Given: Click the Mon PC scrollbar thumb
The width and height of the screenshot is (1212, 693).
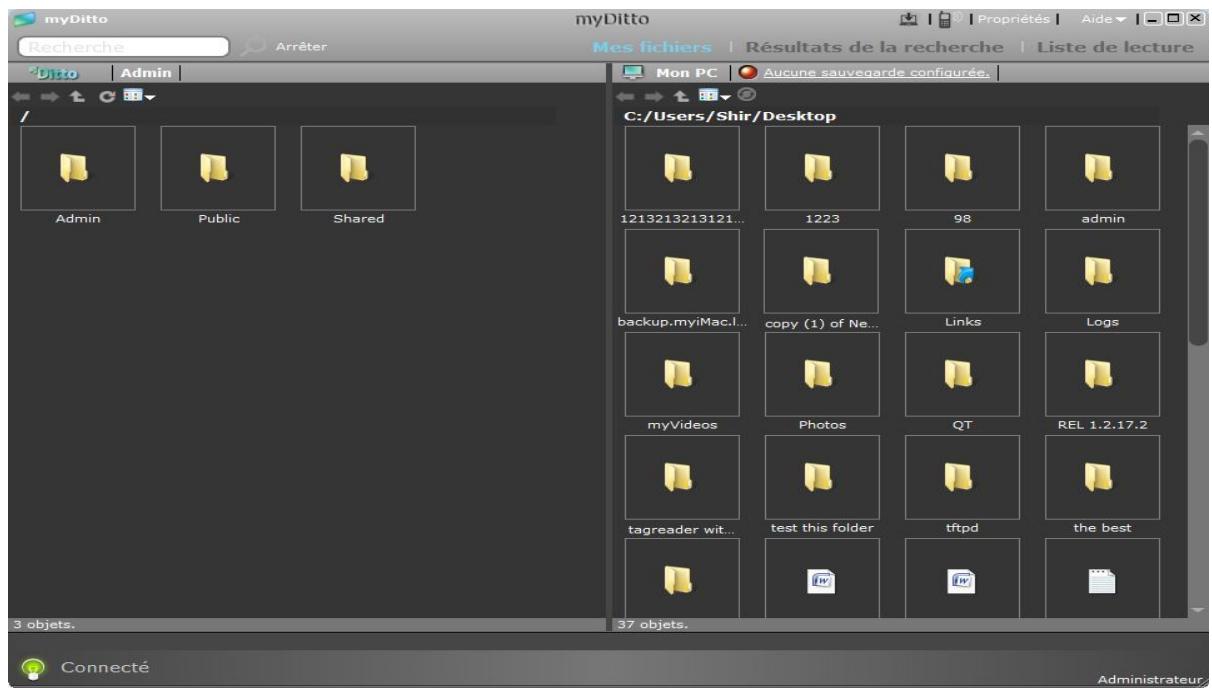Looking at the screenshot, I should 1198,243.
